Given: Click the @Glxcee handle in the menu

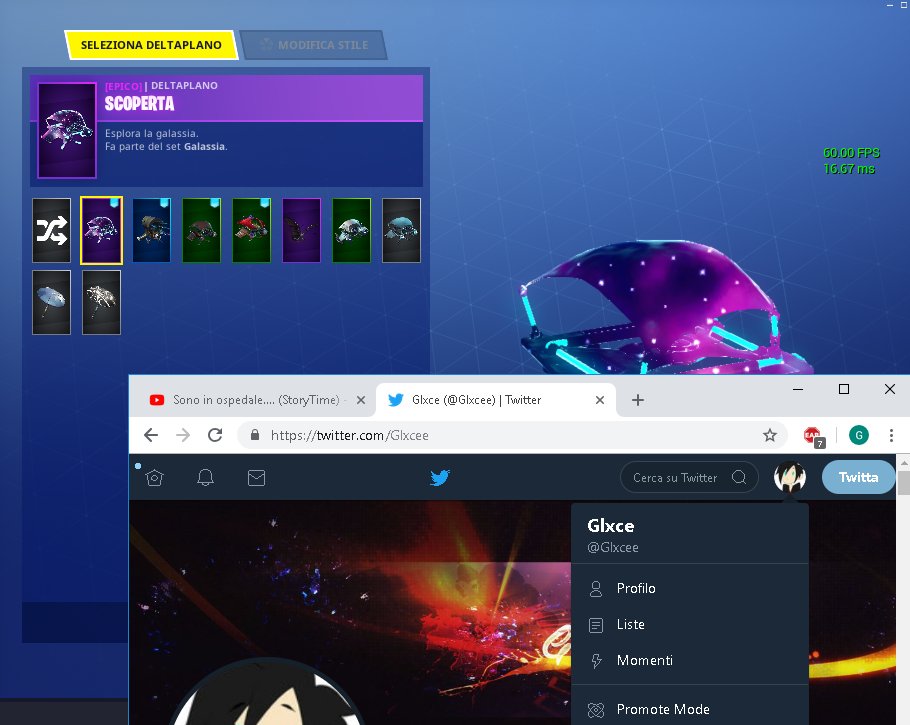Looking at the screenshot, I should pos(613,547).
